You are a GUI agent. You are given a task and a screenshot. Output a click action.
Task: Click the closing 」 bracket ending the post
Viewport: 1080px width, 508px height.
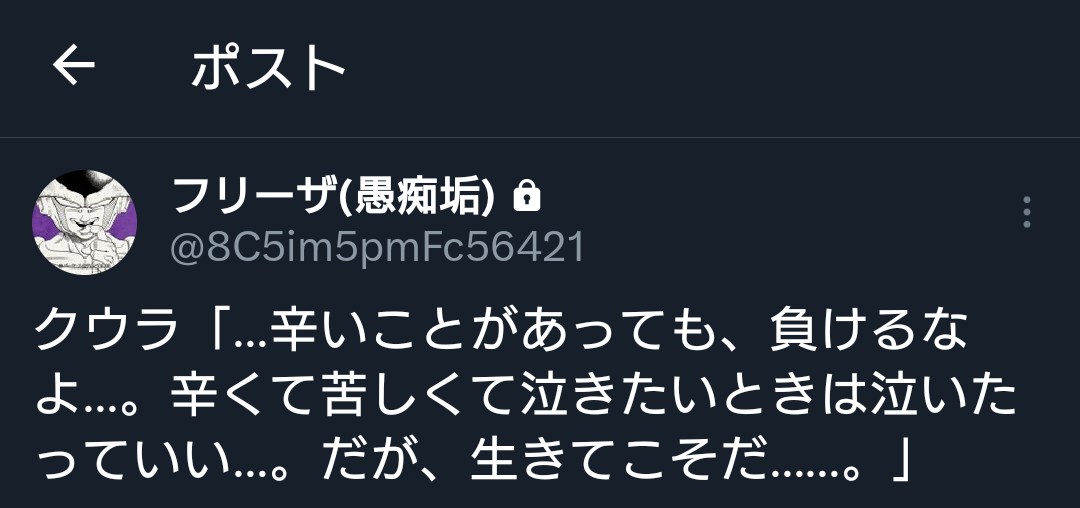tap(900, 465)
